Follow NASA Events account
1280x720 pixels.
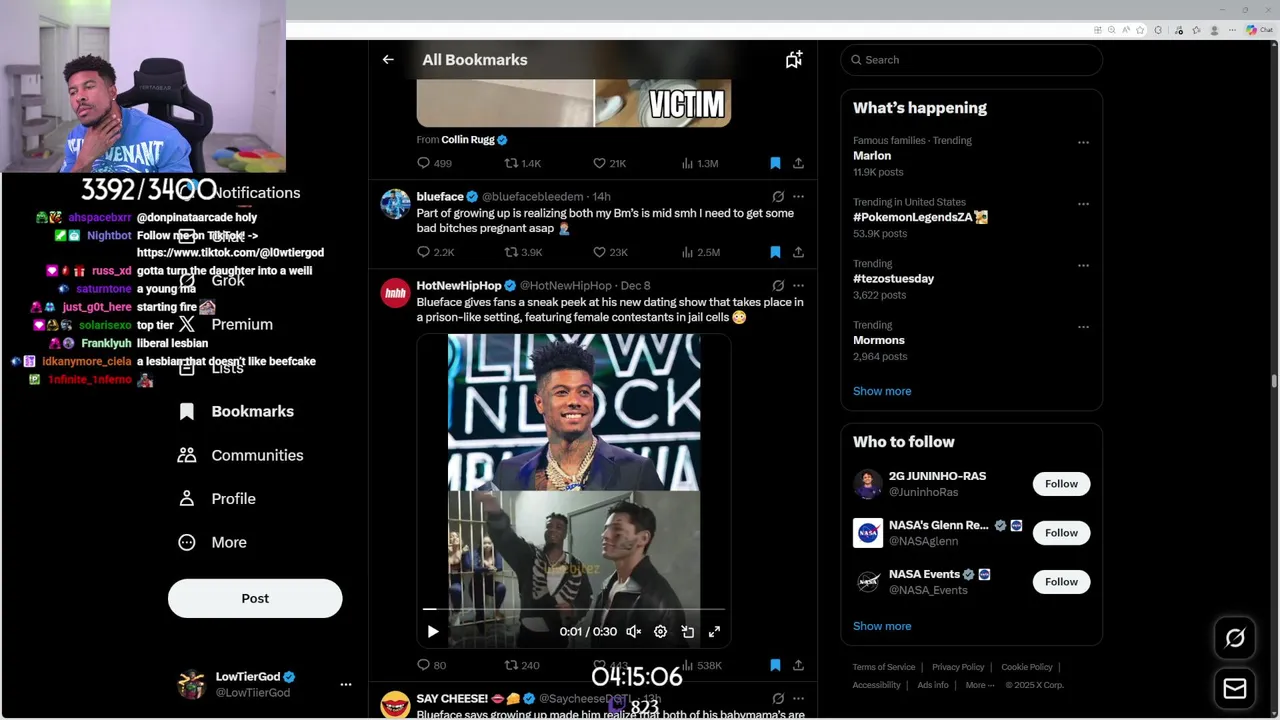pos(1061,582)
